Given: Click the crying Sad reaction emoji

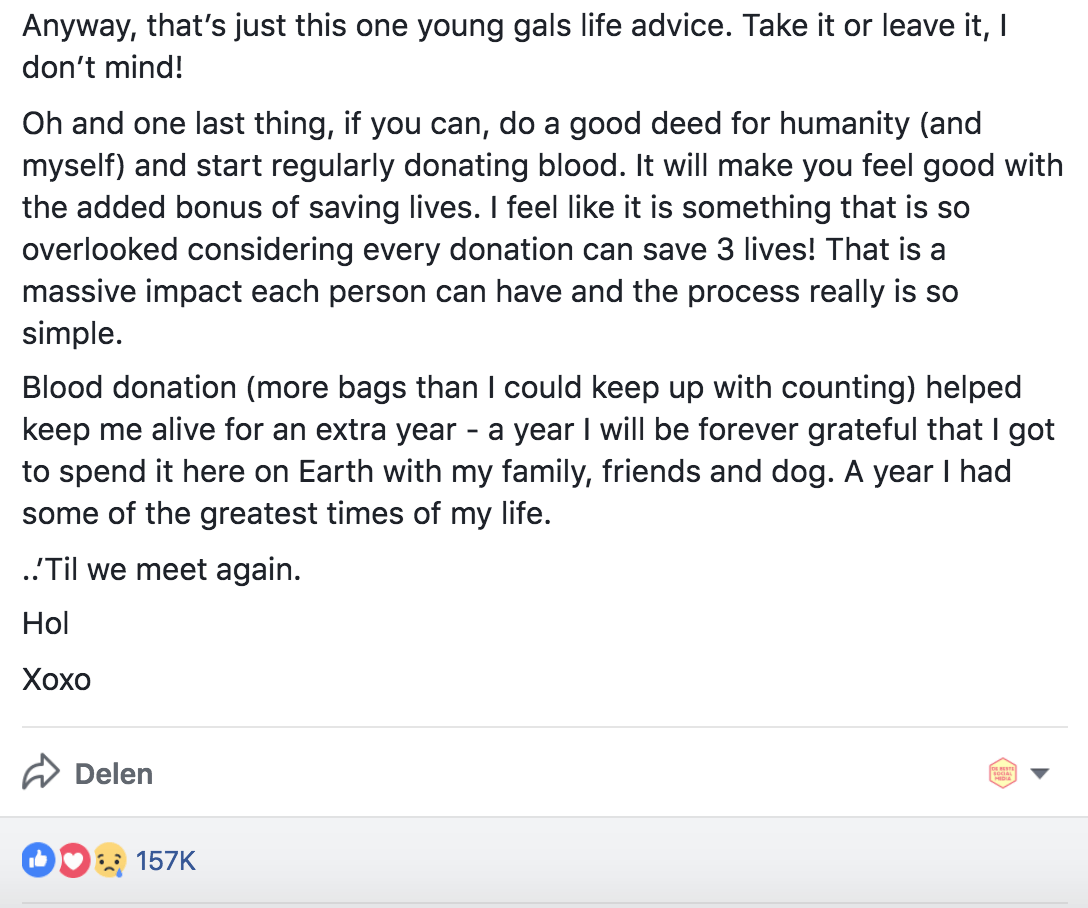Looking at the screenshot, I should [109, 859].
